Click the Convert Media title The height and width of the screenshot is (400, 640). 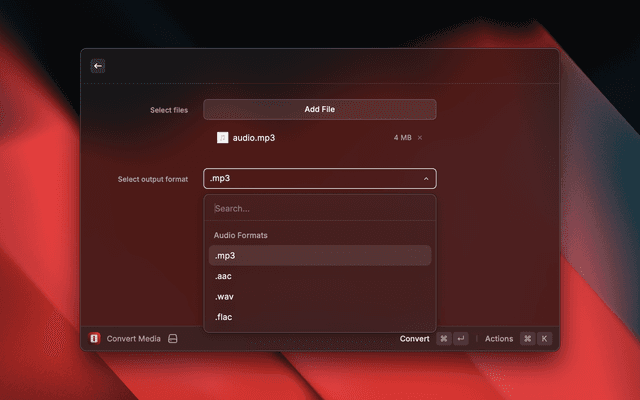(x=133, y=339)
